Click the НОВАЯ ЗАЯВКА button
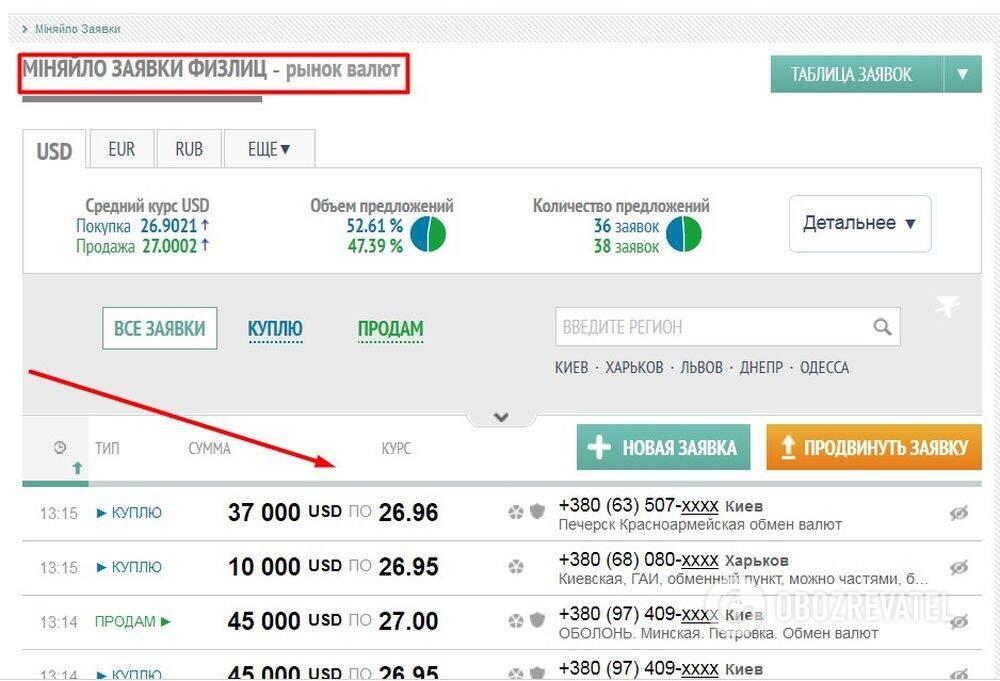The height and width of the screenshot is (681, 1000). coord(663,447)
